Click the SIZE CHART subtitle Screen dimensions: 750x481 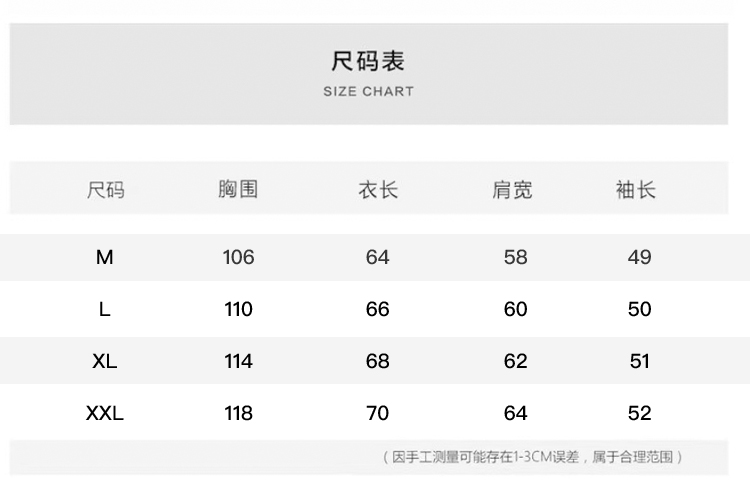[x=368, y=91]
